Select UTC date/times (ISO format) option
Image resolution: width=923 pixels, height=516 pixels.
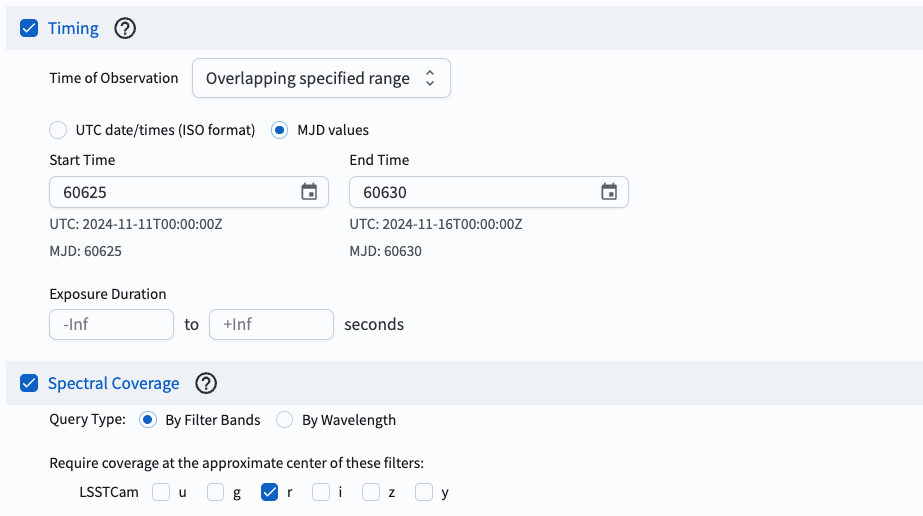[59, 130]
